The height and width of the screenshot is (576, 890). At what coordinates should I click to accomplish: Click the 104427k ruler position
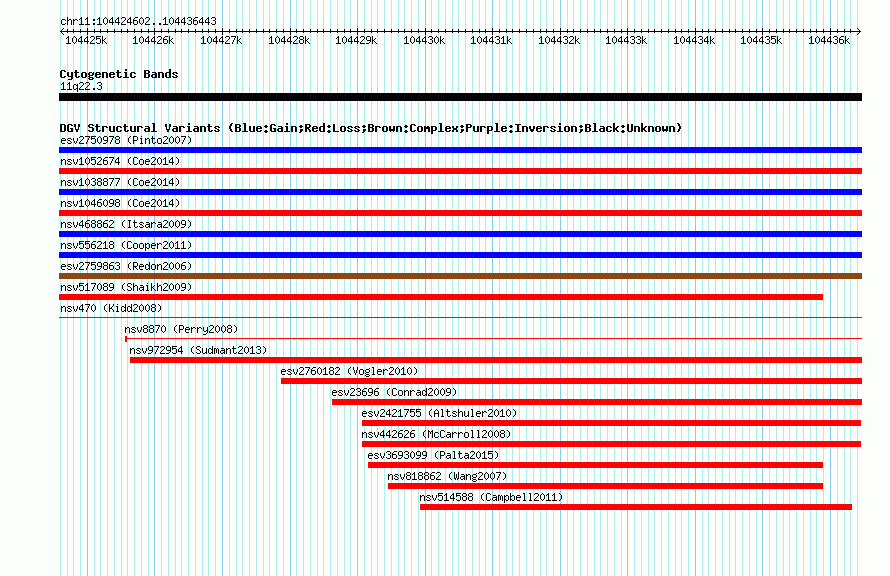point(221,40)
